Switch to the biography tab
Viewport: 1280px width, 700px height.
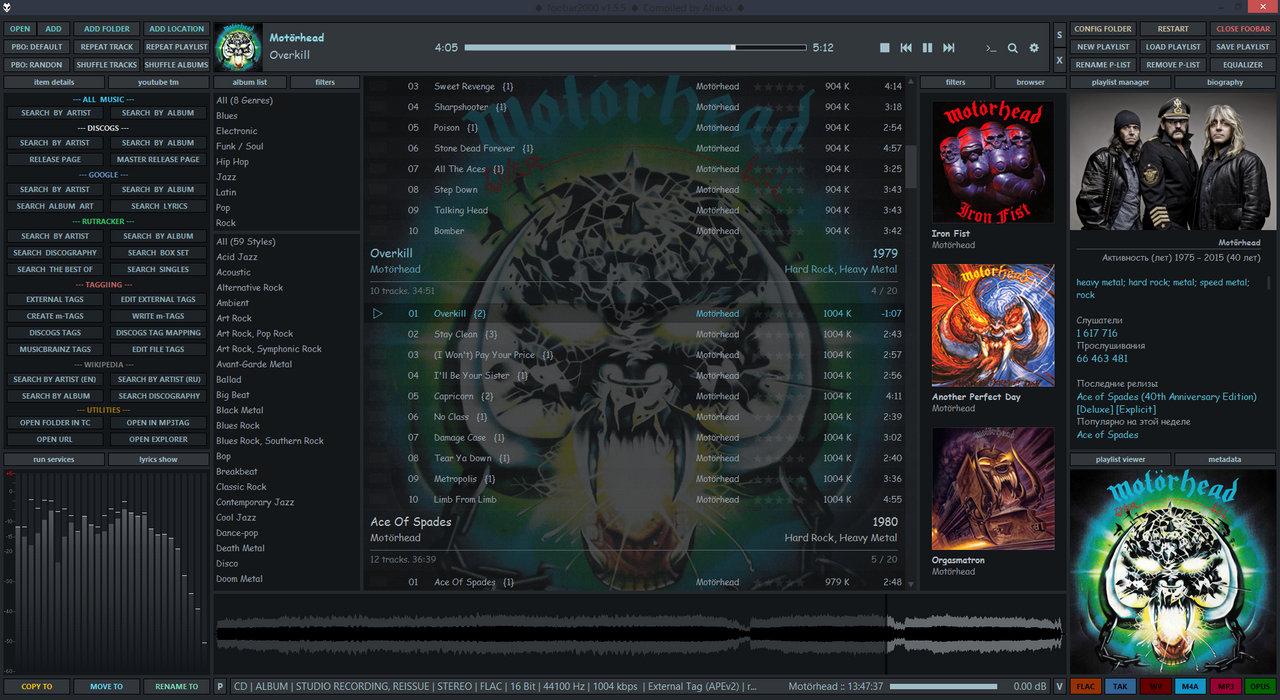tap(1224, 82)
